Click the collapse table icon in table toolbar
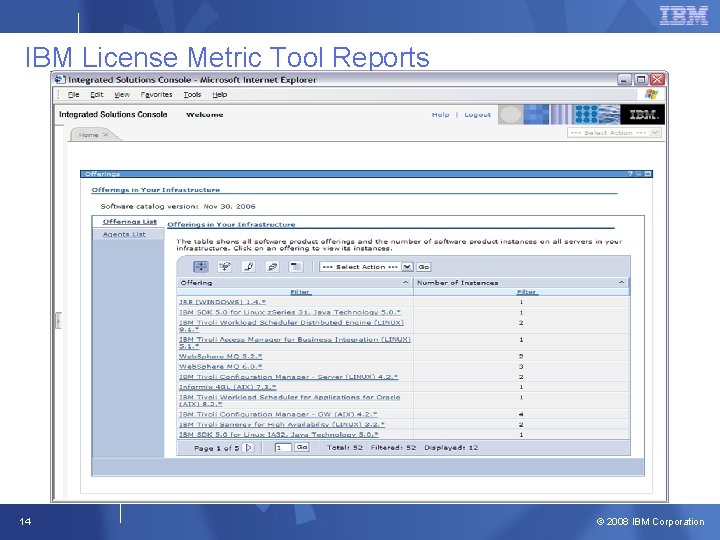Image resolution: width=720 pixels, height=540 pixels. tap(296, 266)
